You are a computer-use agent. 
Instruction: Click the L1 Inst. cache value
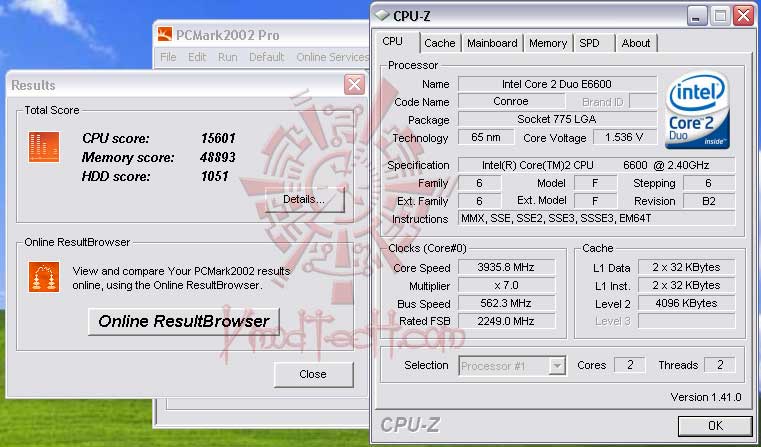[x=686, y=285]
